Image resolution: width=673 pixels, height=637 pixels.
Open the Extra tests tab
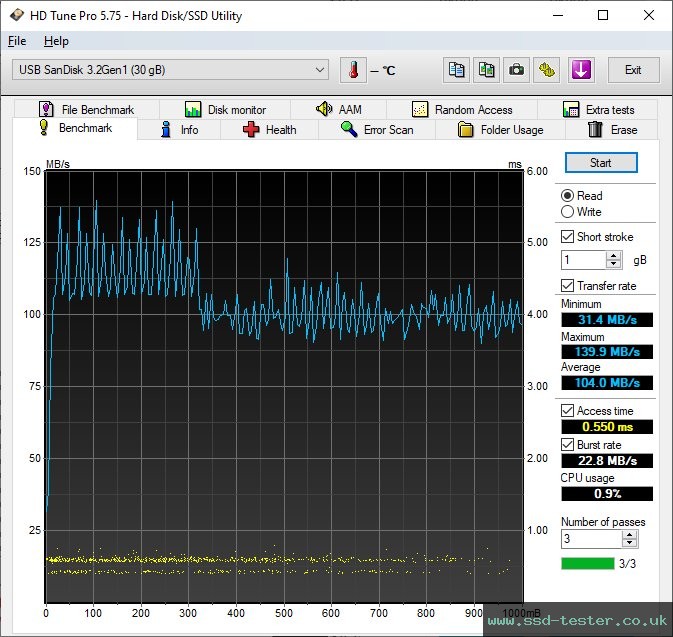click(x=598, y=109)
